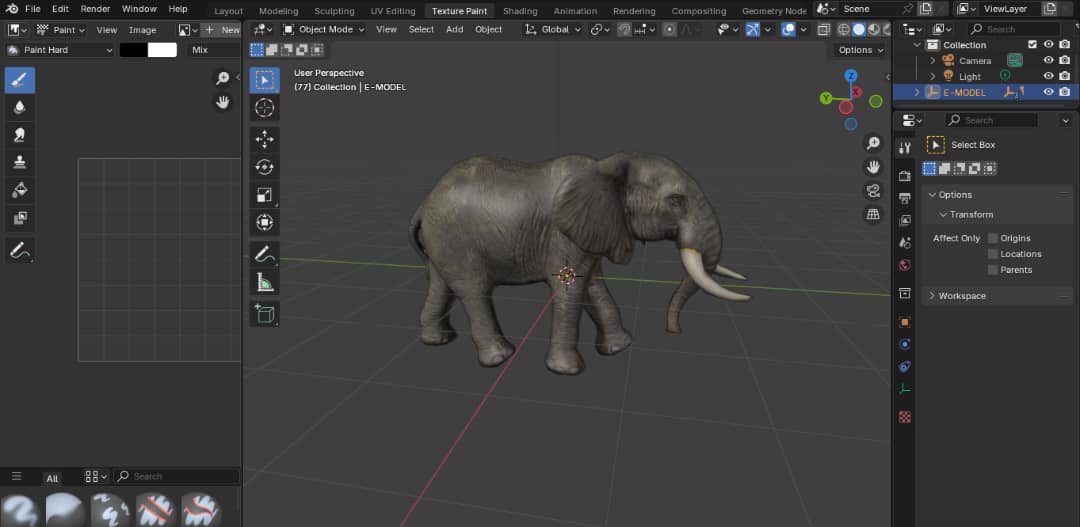The height and width of the screenshot is (527, 1080).
Task: Switch to the UV Editing workspace tab
Action: click(393, 11)
